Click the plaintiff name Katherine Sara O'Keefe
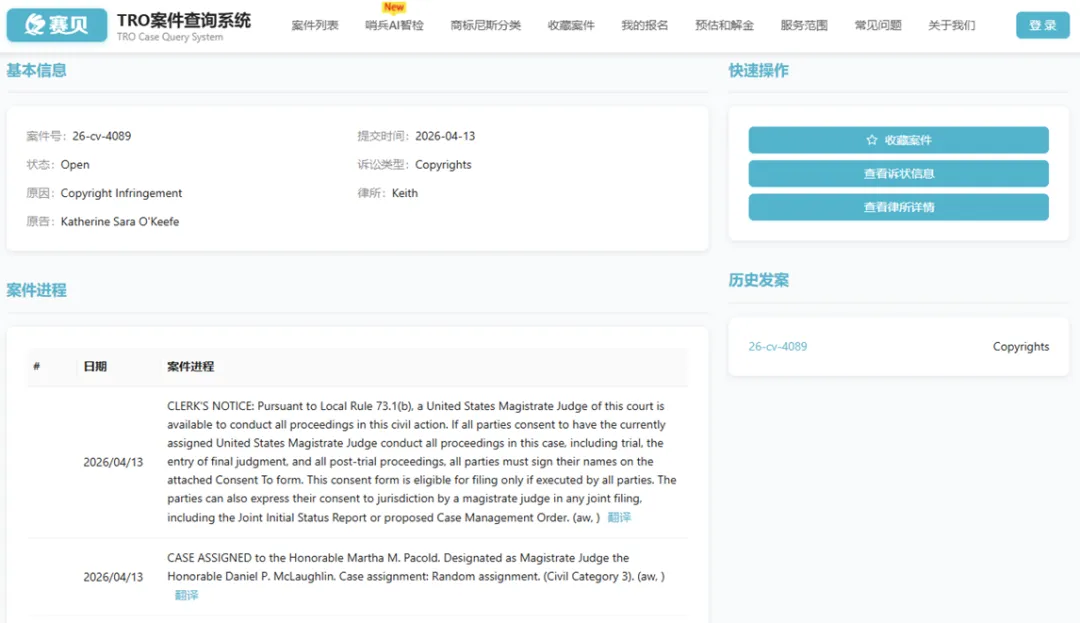Image resolution: width=1080 pixels, height=623 pixels. pyautogui.click(x=120, y=221)
